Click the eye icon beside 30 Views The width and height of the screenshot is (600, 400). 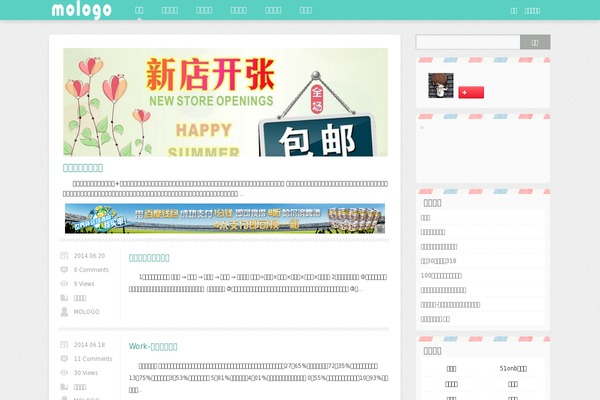(65, 373)
